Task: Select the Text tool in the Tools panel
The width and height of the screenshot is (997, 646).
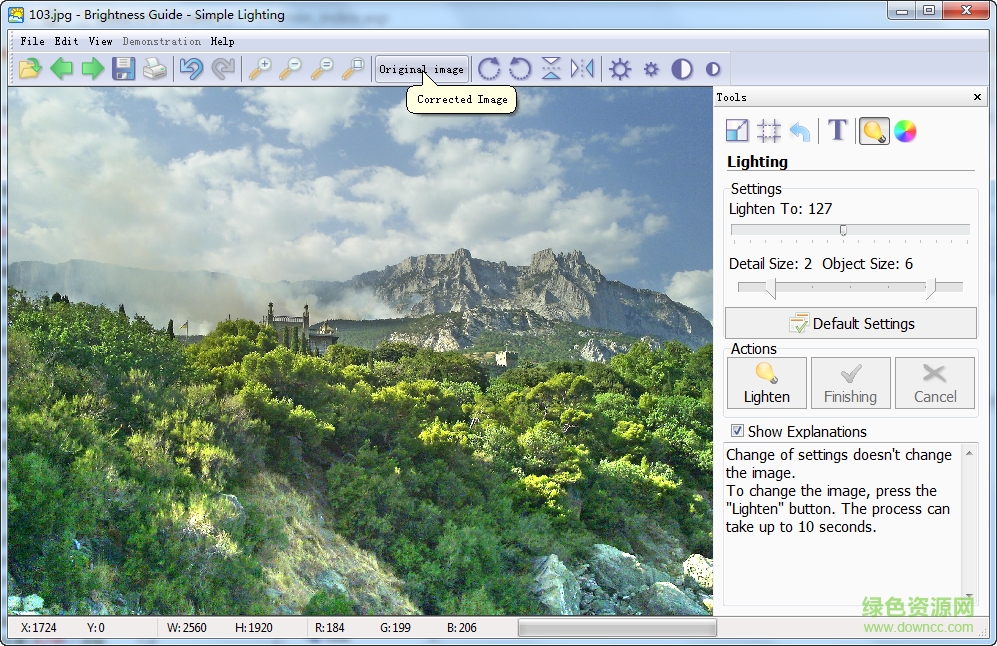Action: pos(837,130)
